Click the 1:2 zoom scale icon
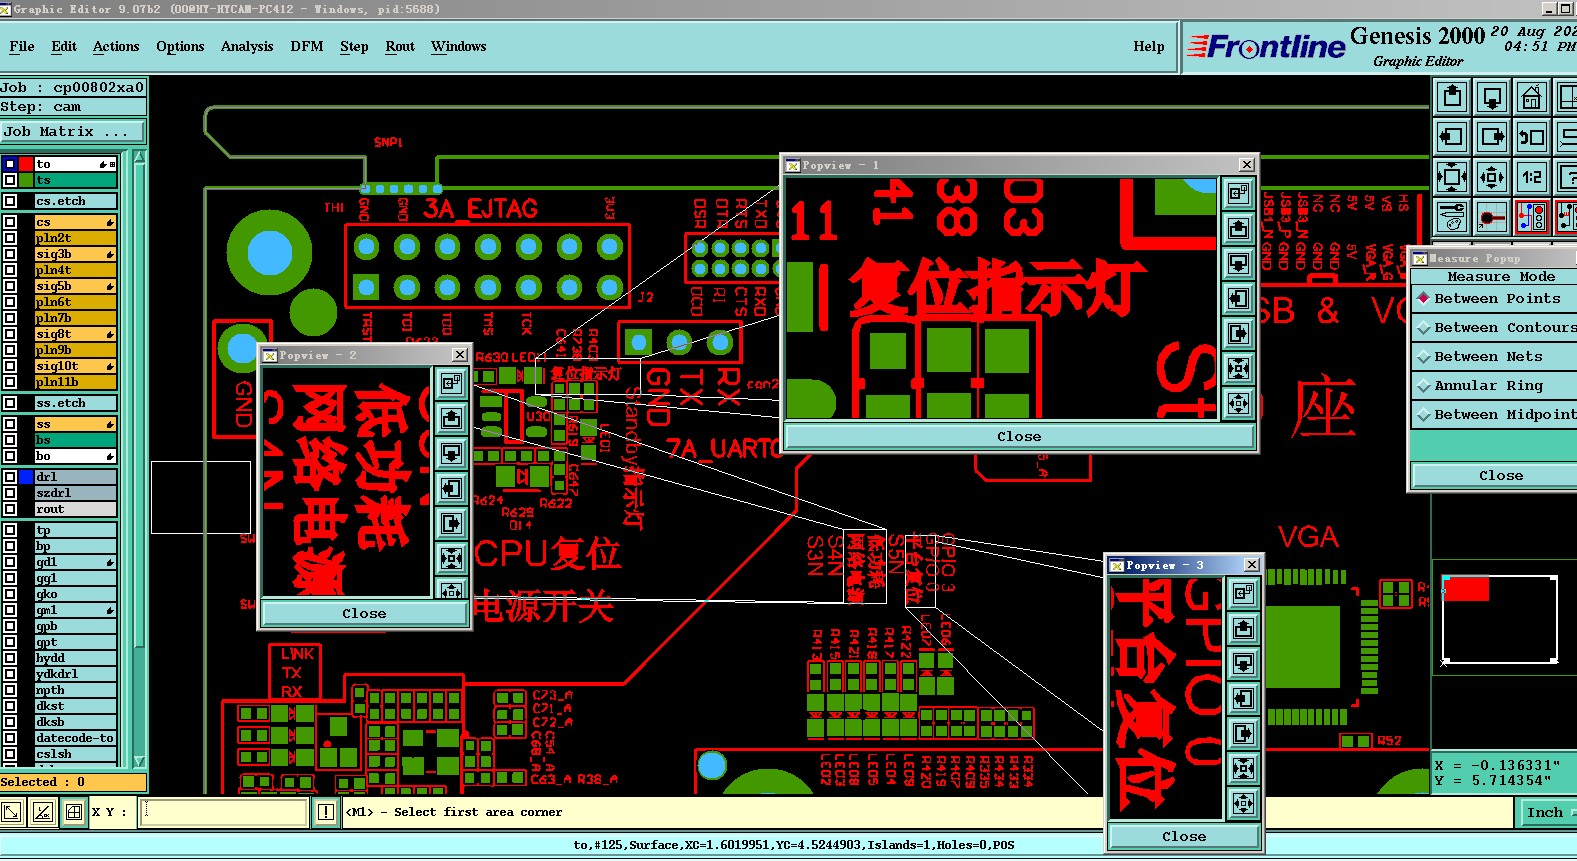The height and width of the screenshot is (861, 1577). (1531, 177)
